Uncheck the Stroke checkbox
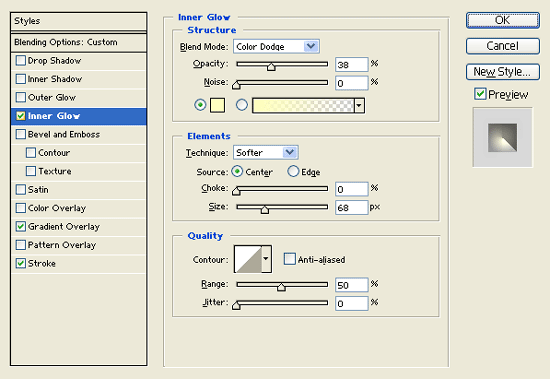The height and width of the screenshot is (379, 550). pyautogui.click(x=21, y=263)
